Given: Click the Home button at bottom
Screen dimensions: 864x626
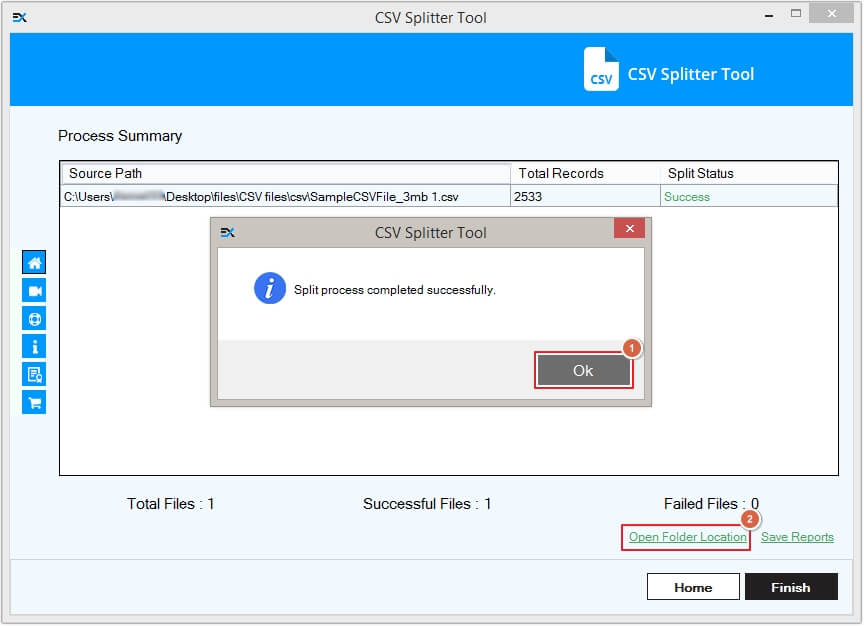Looking at the screenshot, I should point(692,587).
